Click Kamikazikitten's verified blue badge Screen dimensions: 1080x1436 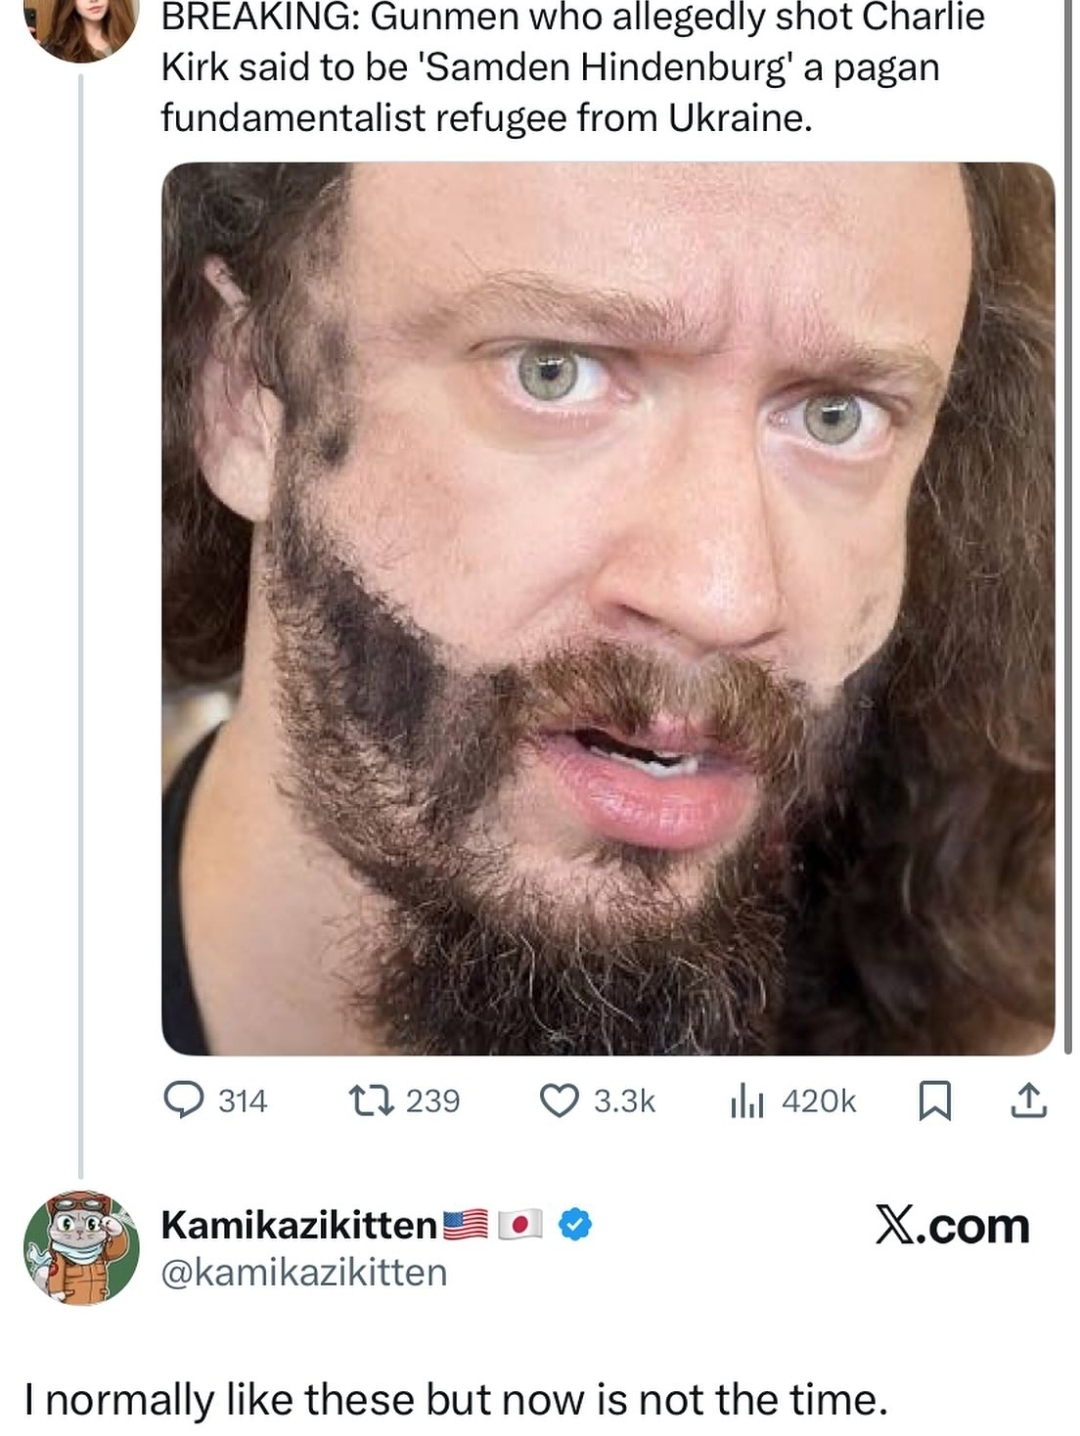[x=574, y=1223]
